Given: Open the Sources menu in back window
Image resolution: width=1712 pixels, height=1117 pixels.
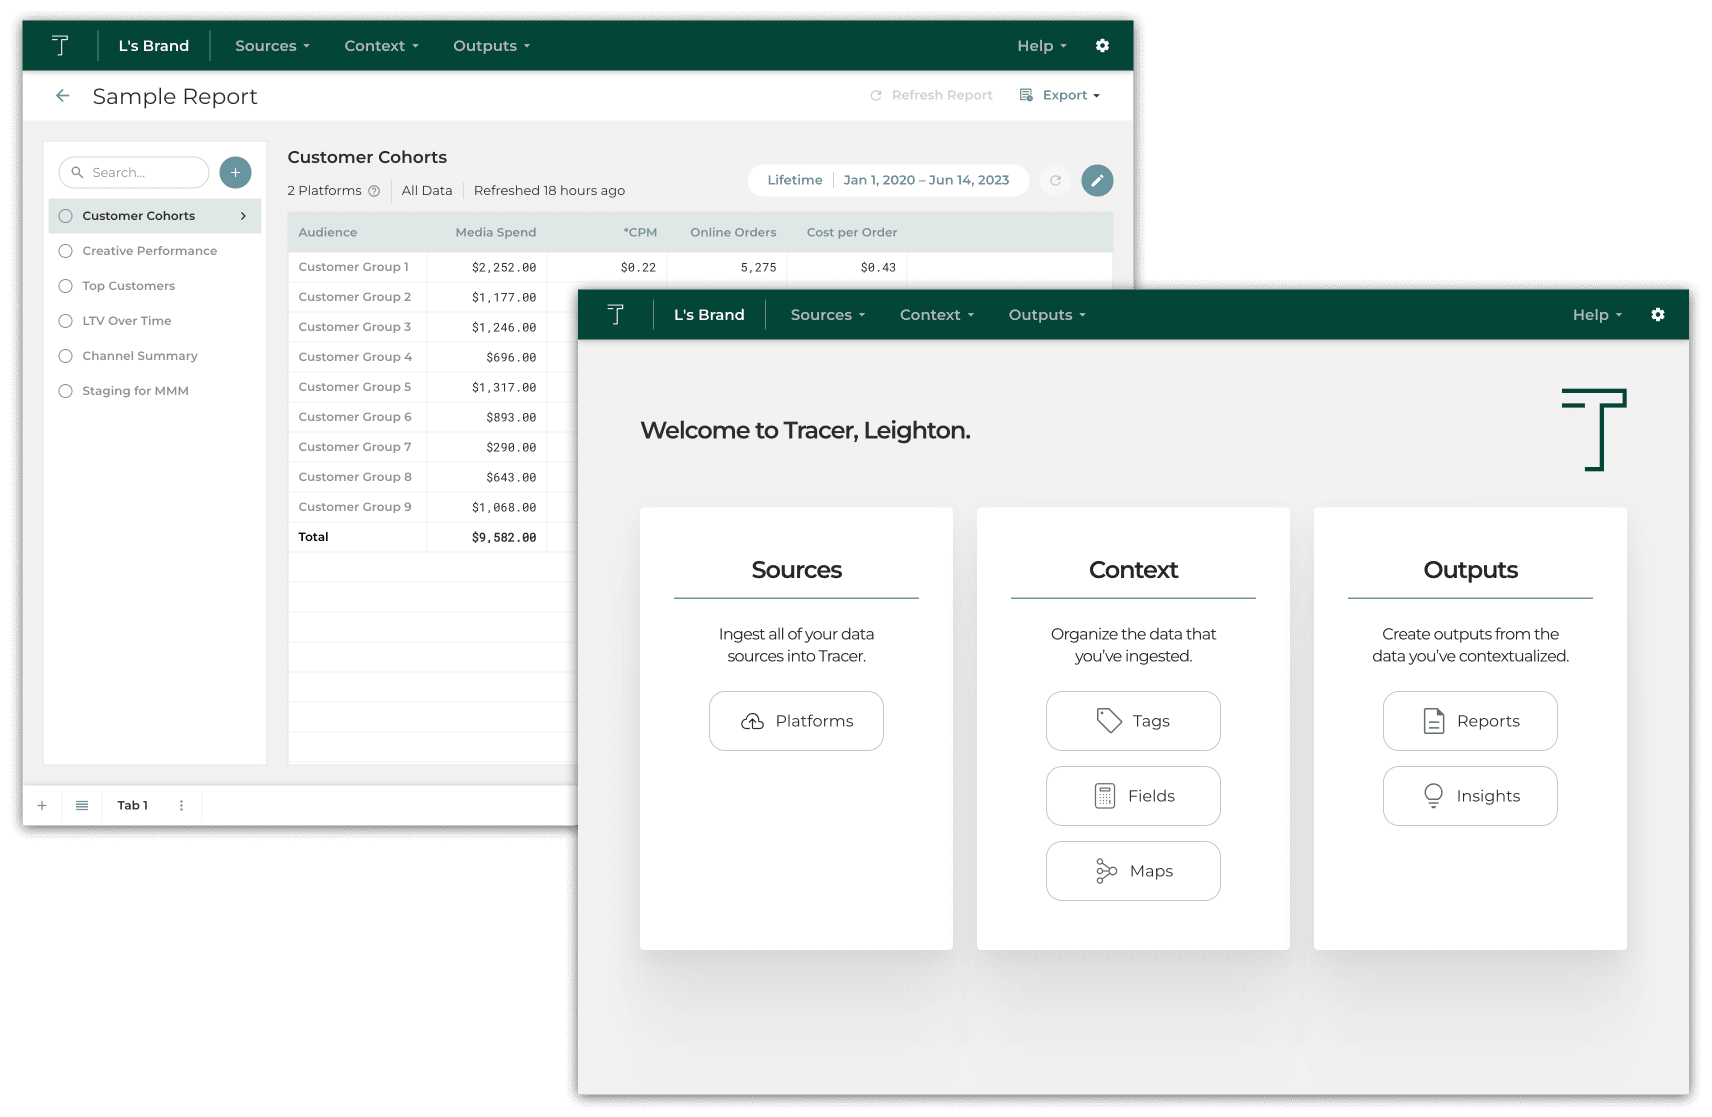Looking at the screenshot, I should pyautogui.click(x=272, y=46).
